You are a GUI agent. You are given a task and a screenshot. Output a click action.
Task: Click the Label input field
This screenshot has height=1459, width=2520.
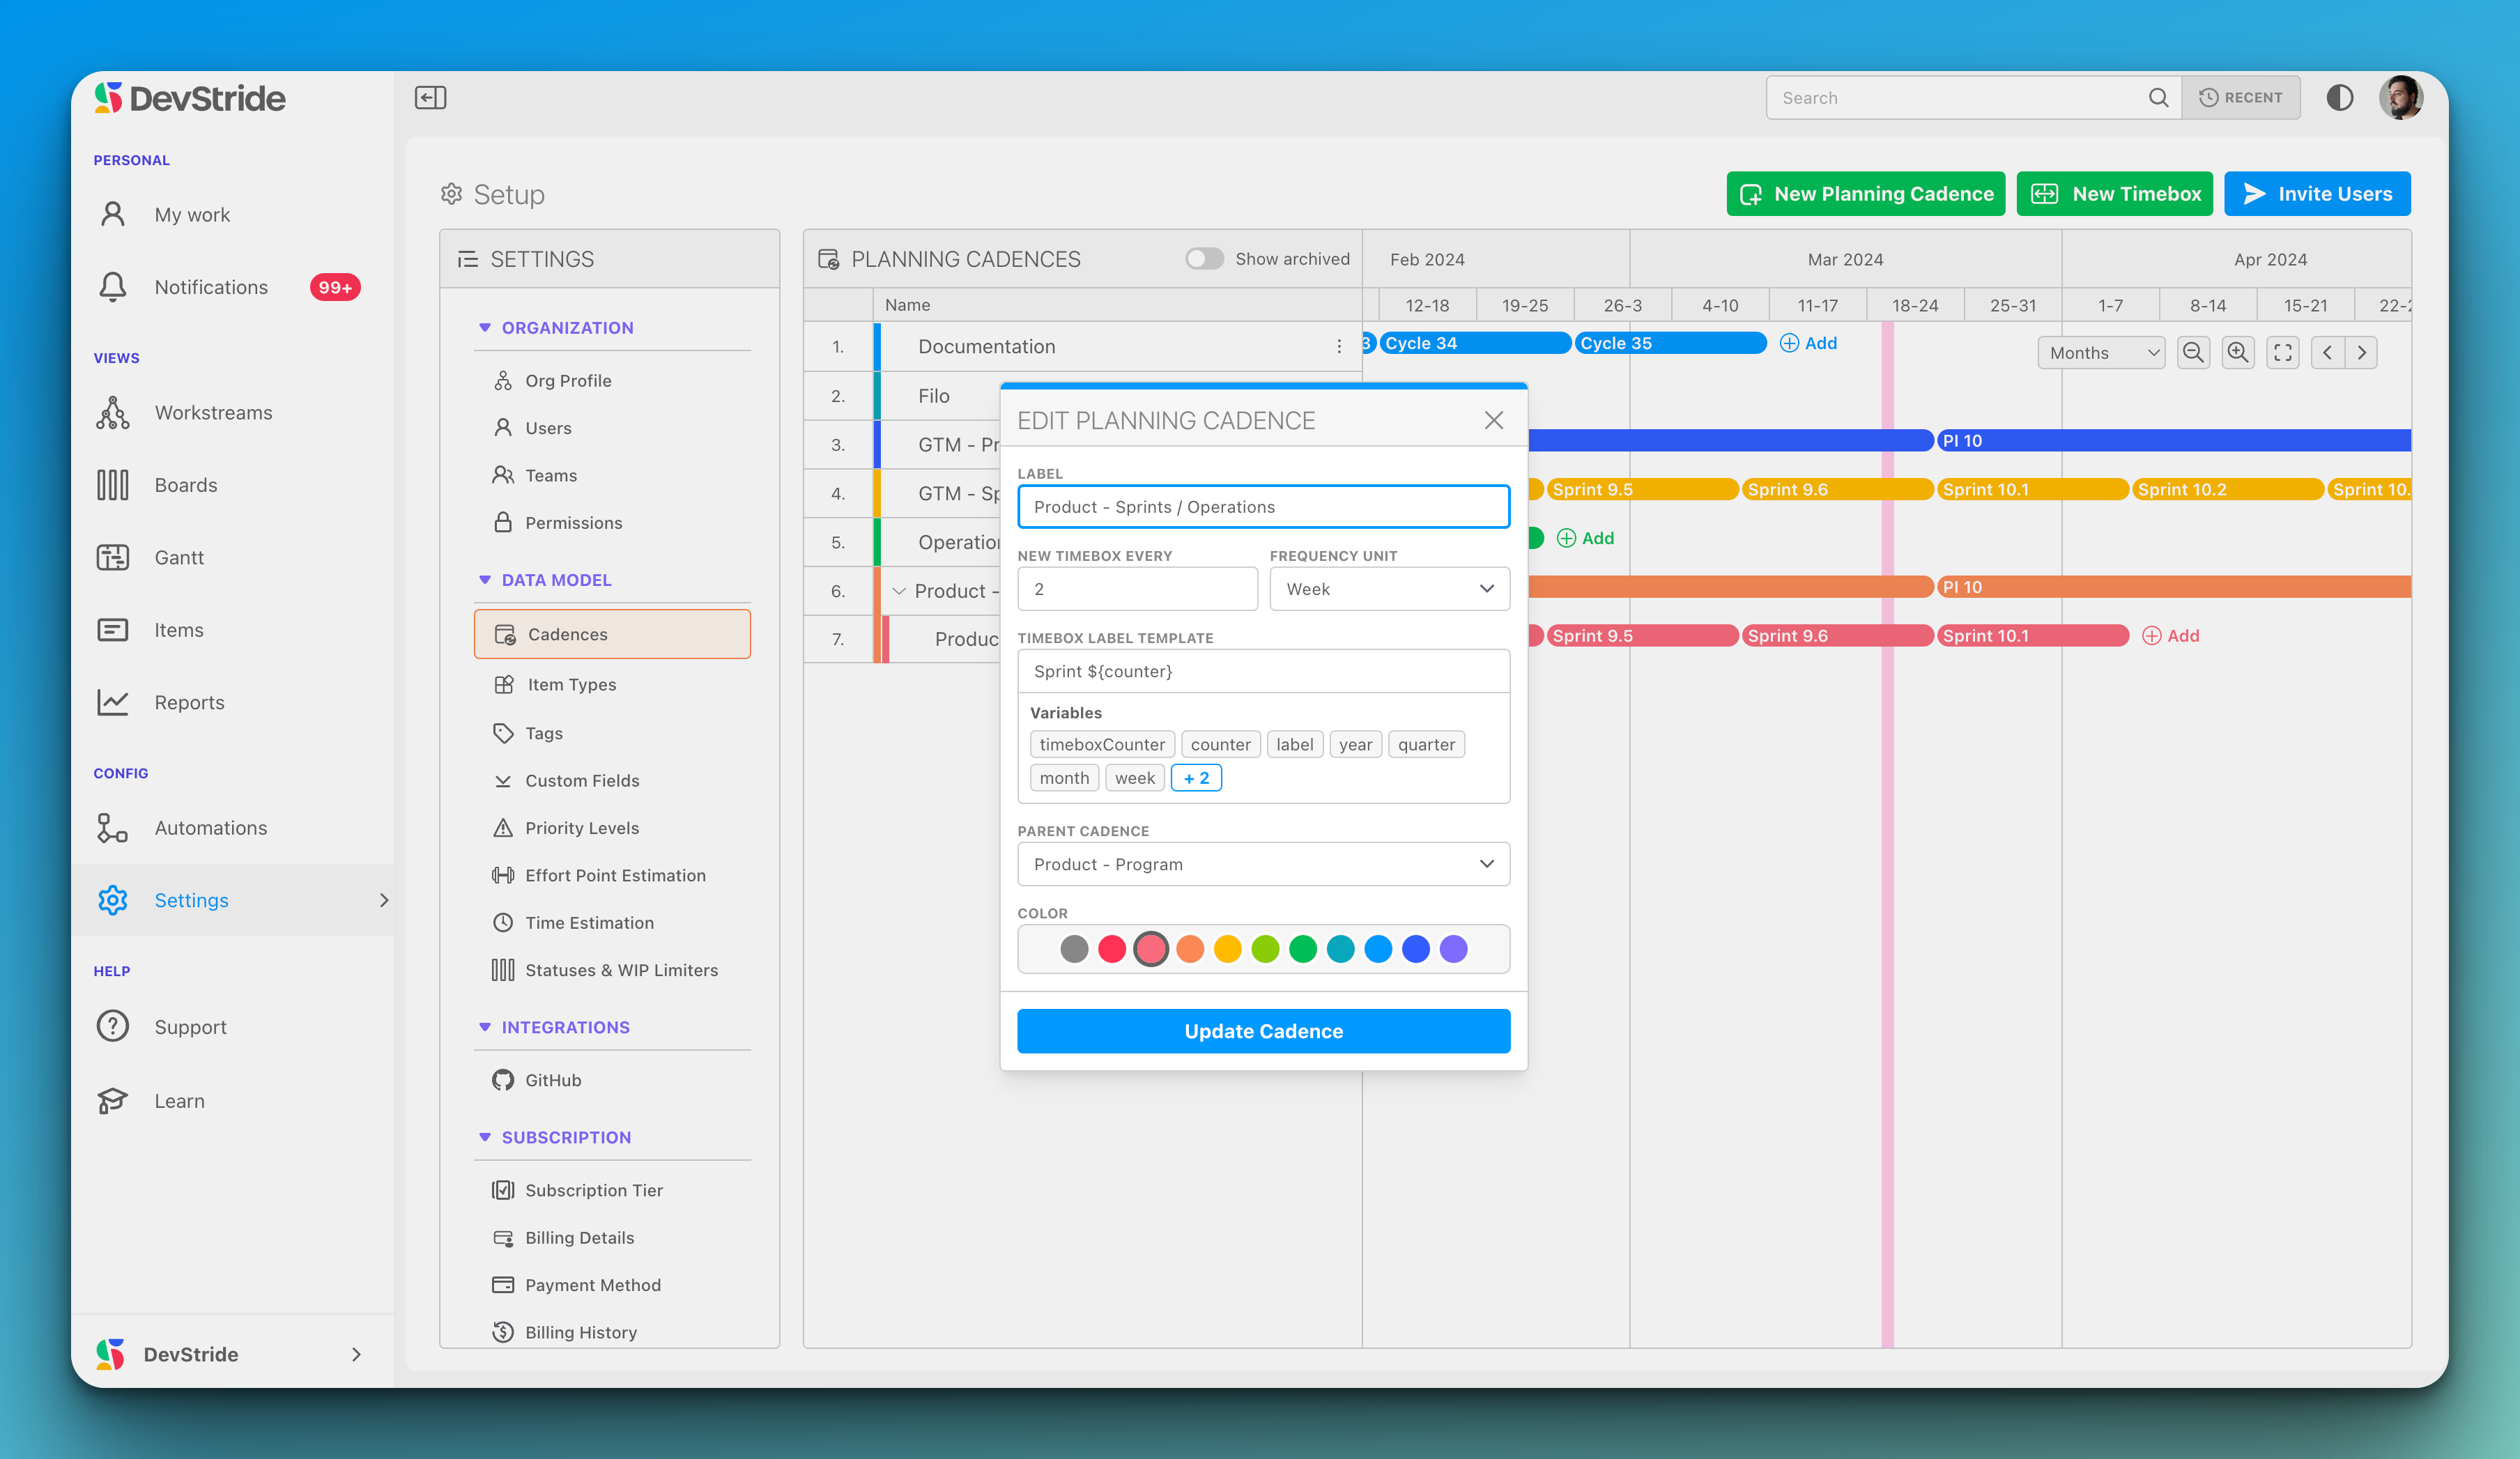tap(1263, 505)
